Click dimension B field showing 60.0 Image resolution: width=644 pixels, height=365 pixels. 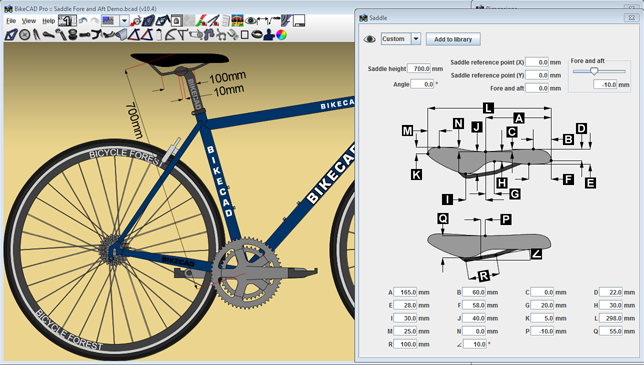click(474, 292)
